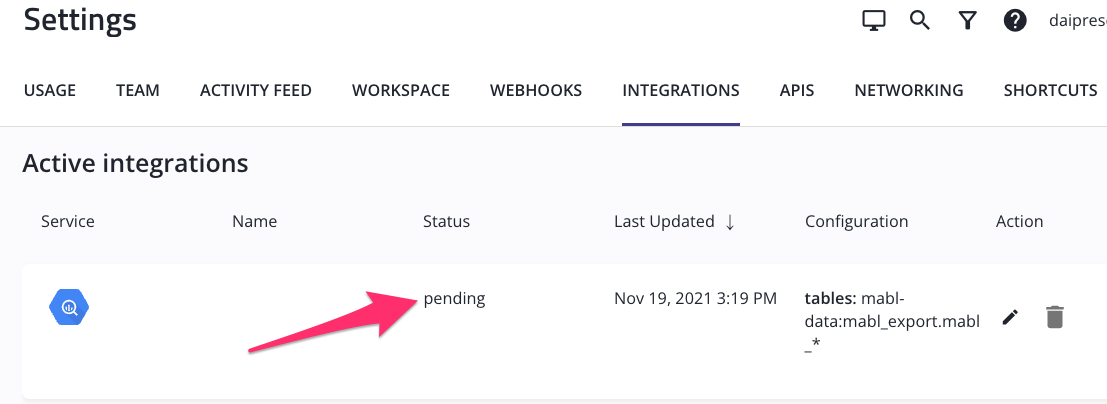
Task: Switch to the APIs tab
Action: (797, 90)
